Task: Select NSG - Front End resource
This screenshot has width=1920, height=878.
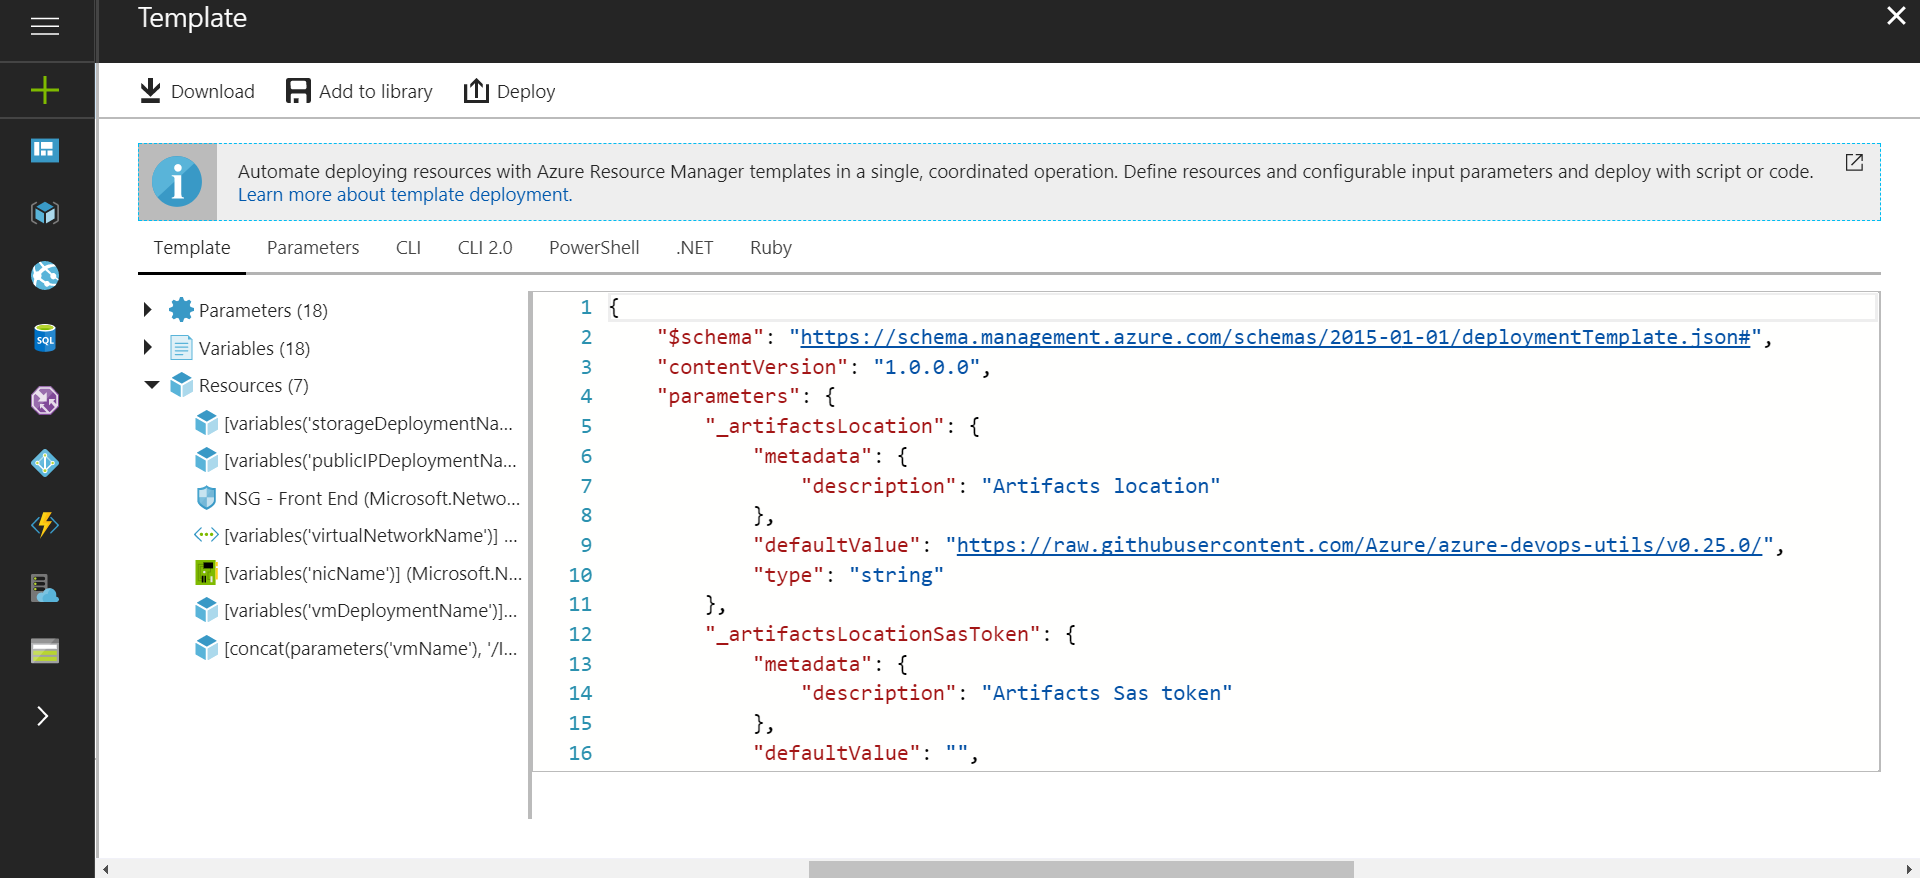Action: [x=372, y=499]
